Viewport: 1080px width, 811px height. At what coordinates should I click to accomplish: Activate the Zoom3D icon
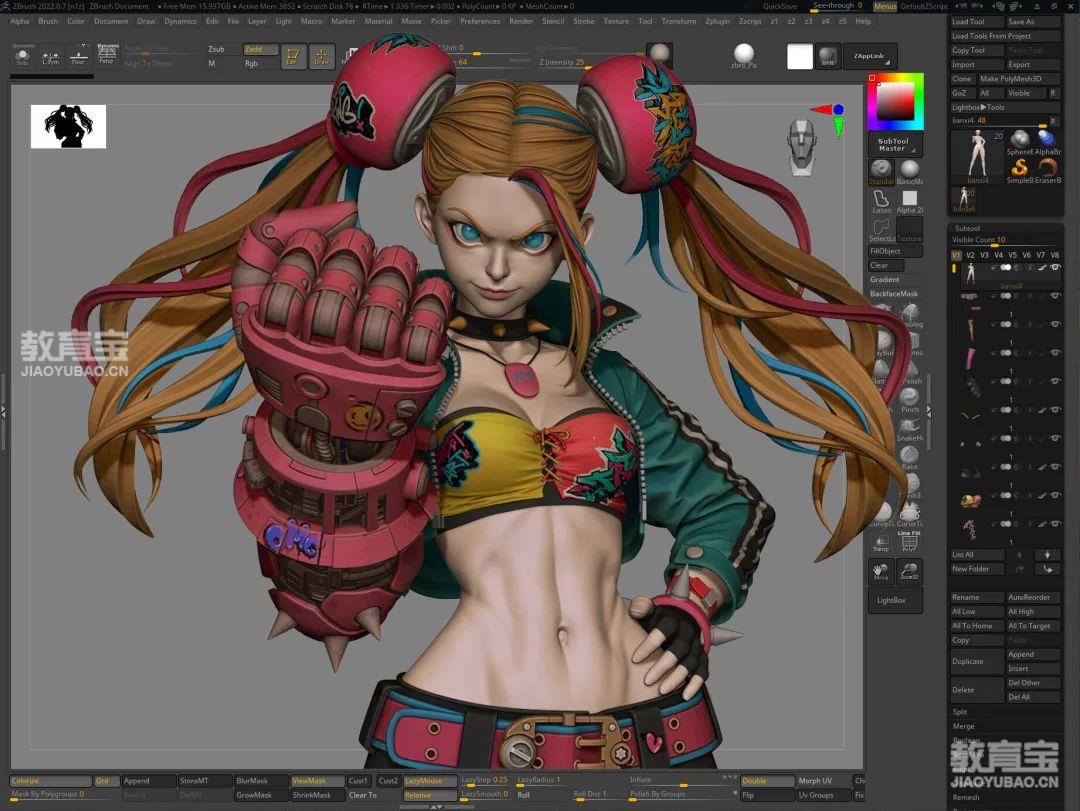(910, 571)
